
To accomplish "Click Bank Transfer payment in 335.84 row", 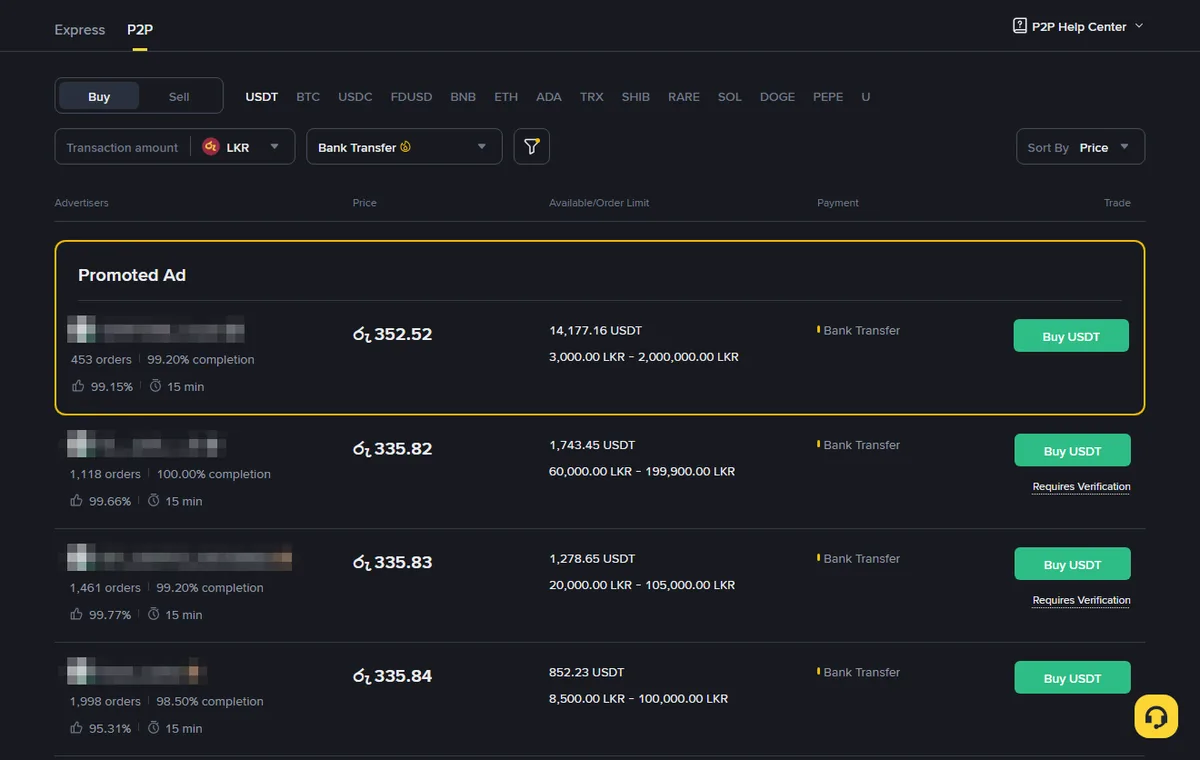I will point(859,672).
